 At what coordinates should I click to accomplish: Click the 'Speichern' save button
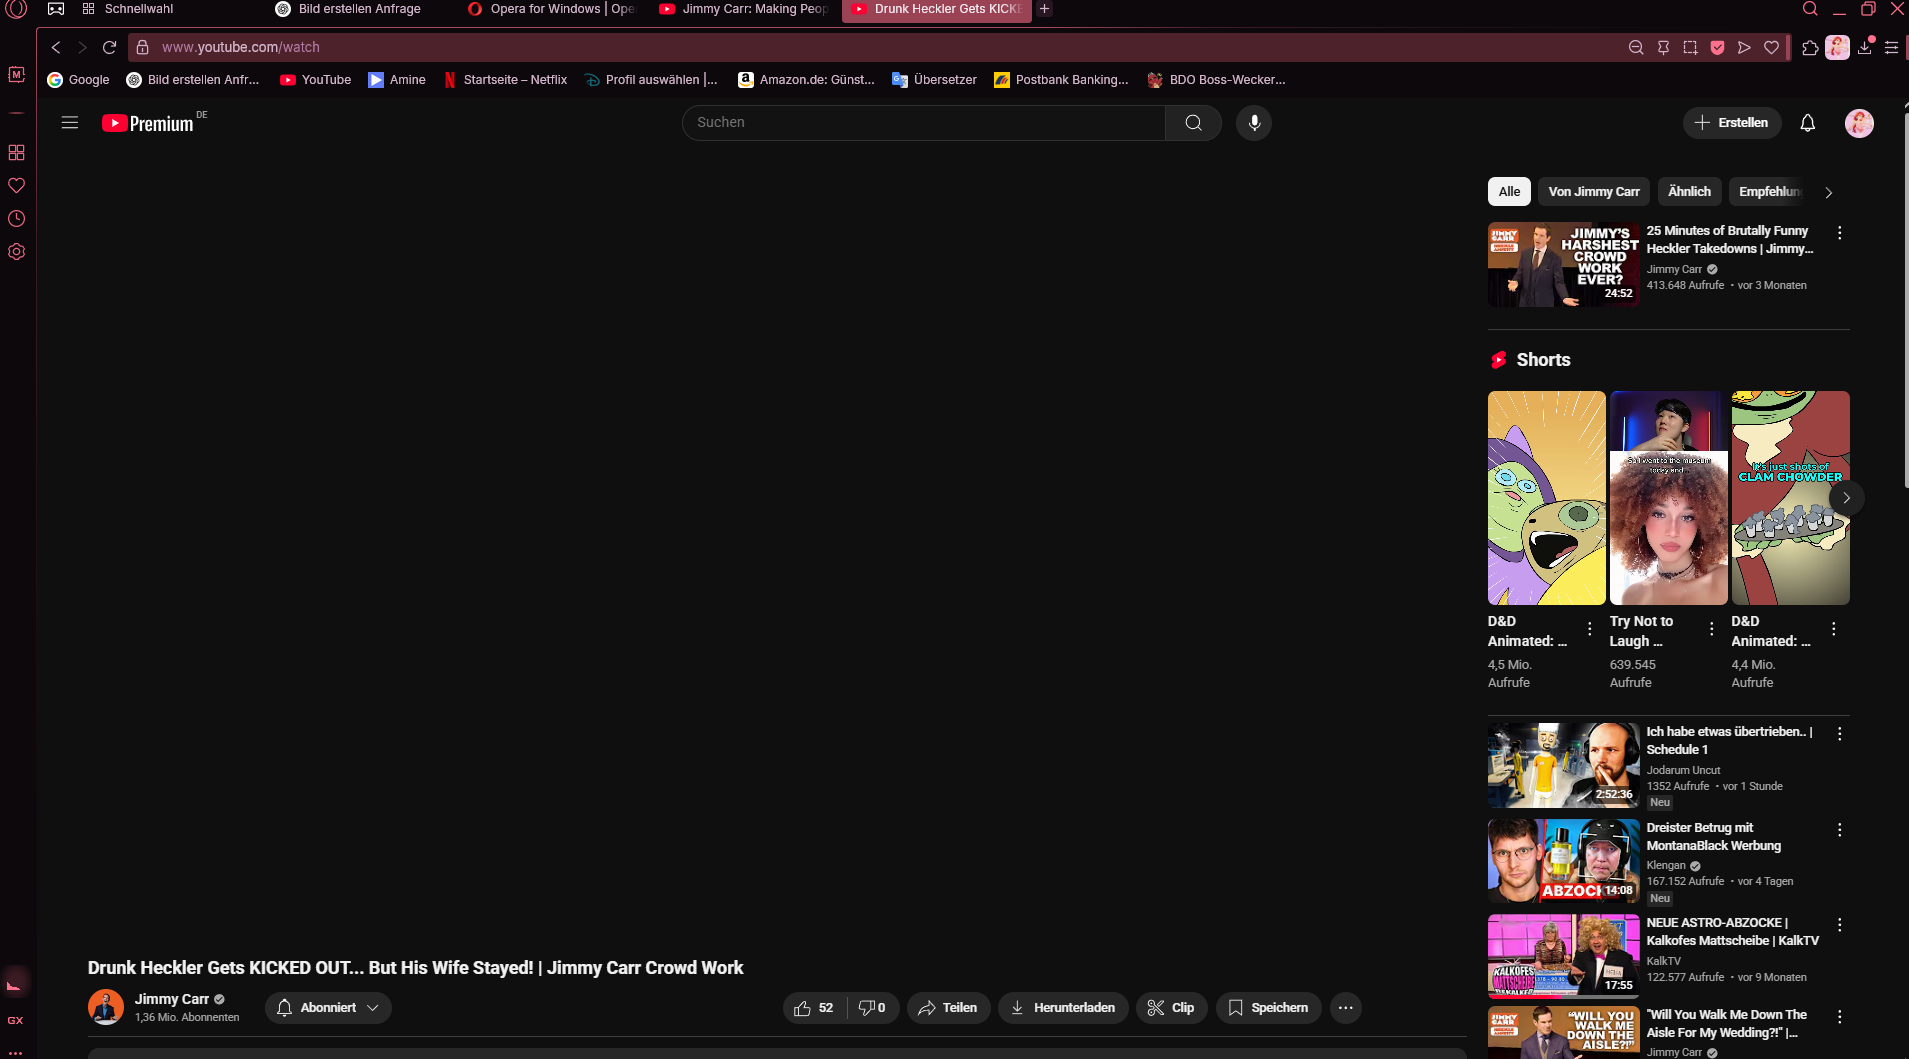(x=1268, y=1008)
